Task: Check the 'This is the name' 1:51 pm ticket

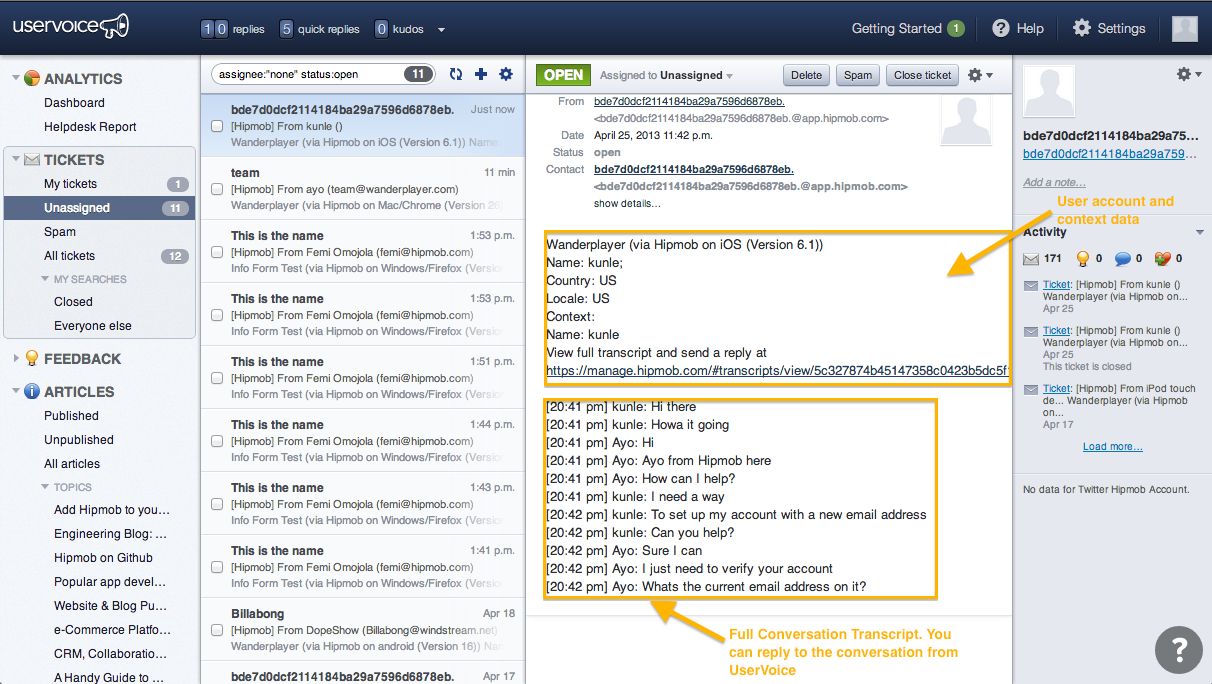Action: pyautogui.click(x=217, y=378)
